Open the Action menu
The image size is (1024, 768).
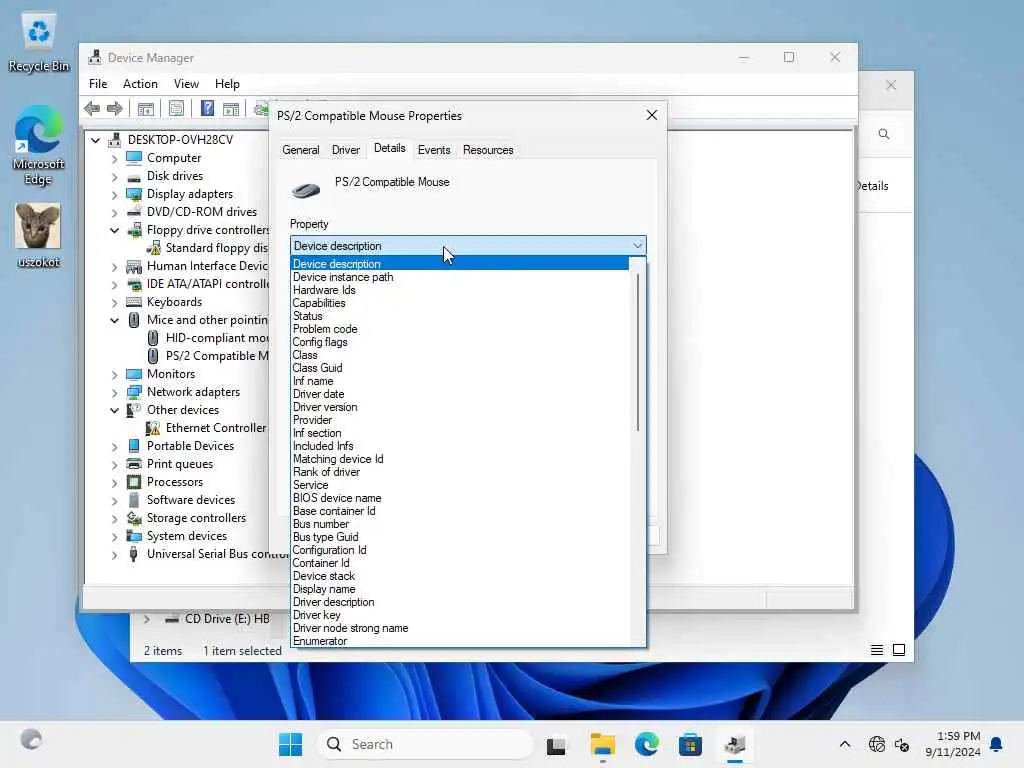coord(140,84)
